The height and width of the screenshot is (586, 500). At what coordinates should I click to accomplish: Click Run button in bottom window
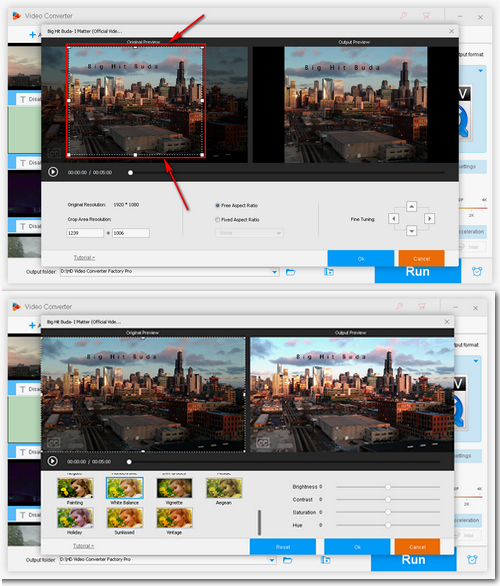point(413,561)
